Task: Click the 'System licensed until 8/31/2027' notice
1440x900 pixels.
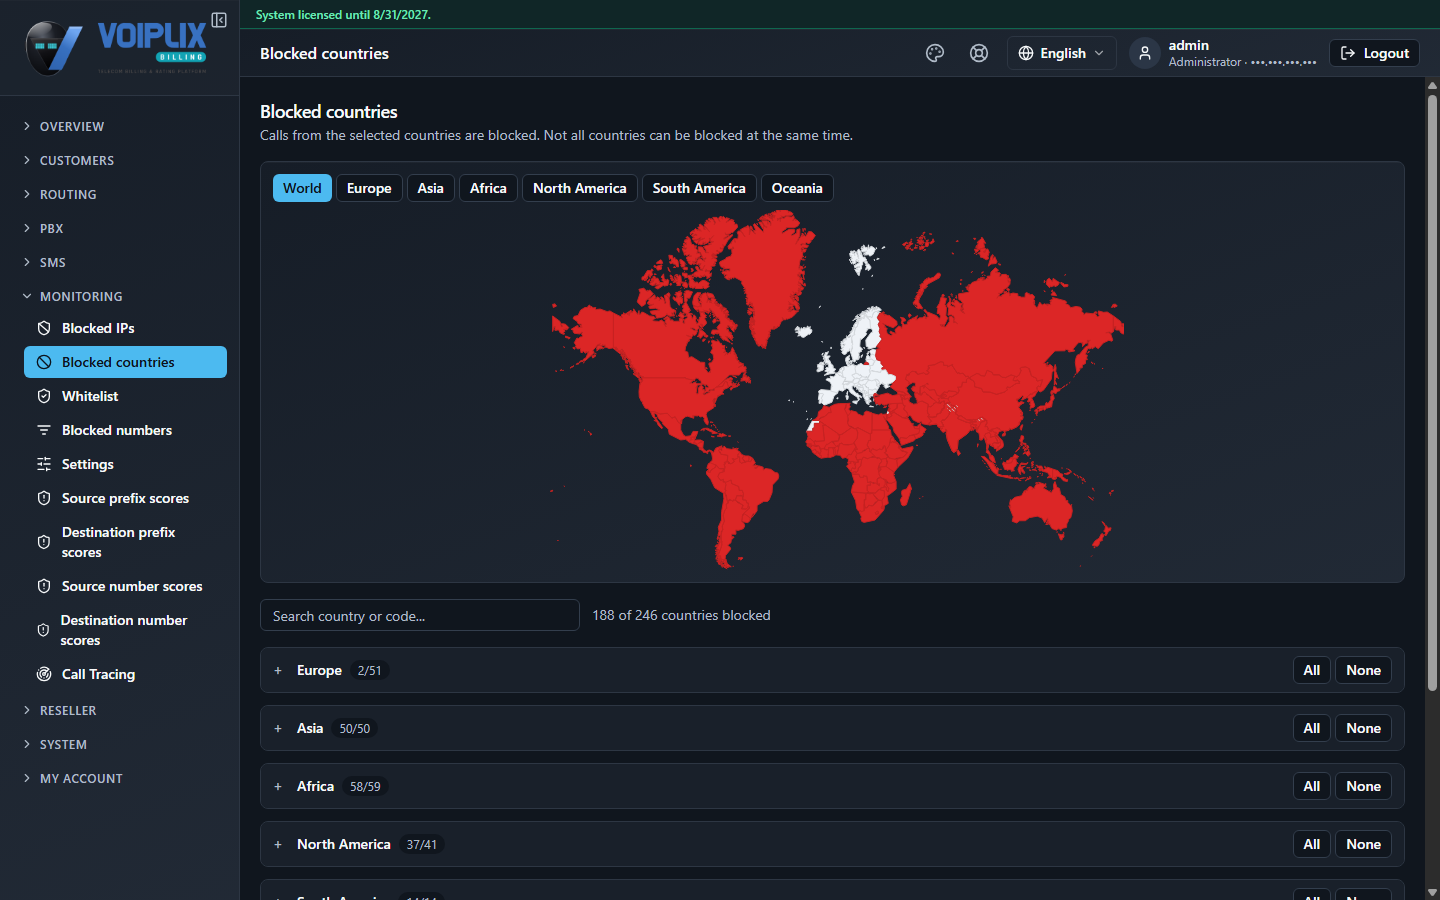Action: click(343, 15)
